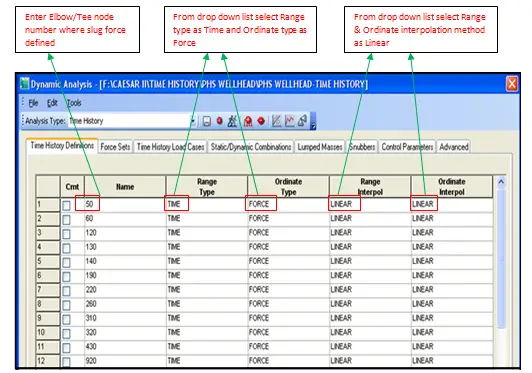Tick the Cmt checkbox for row 7 (220)
The height and width of the screenshot is (373, 532).
(66, 291)
